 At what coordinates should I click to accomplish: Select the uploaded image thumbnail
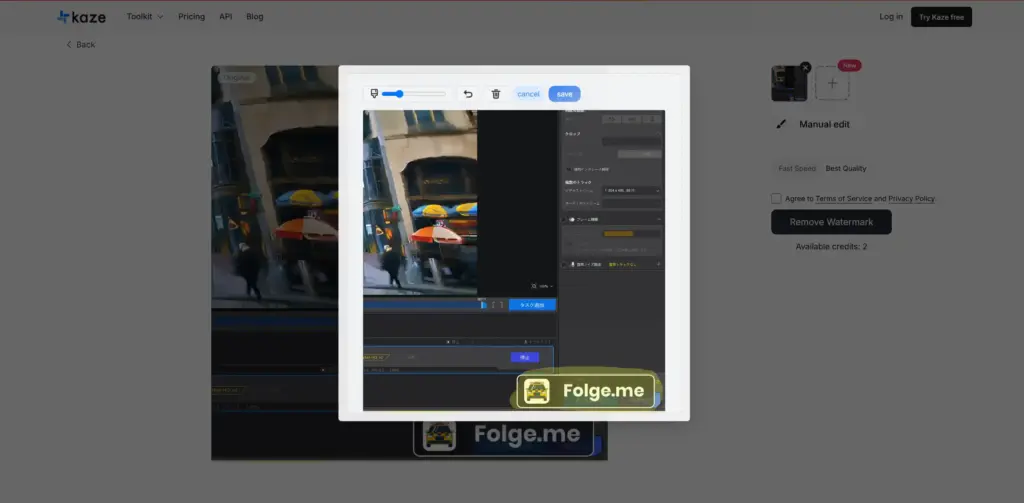(789, 84)
